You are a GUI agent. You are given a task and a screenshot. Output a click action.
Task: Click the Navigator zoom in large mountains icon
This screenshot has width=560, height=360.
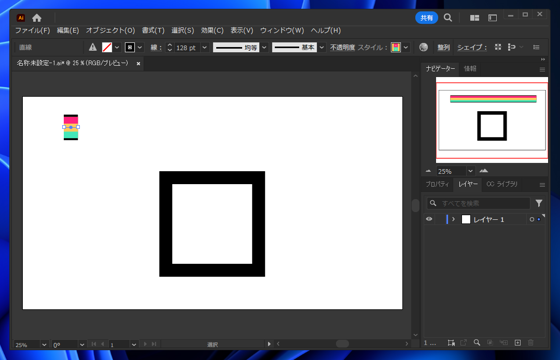[484, 171]
